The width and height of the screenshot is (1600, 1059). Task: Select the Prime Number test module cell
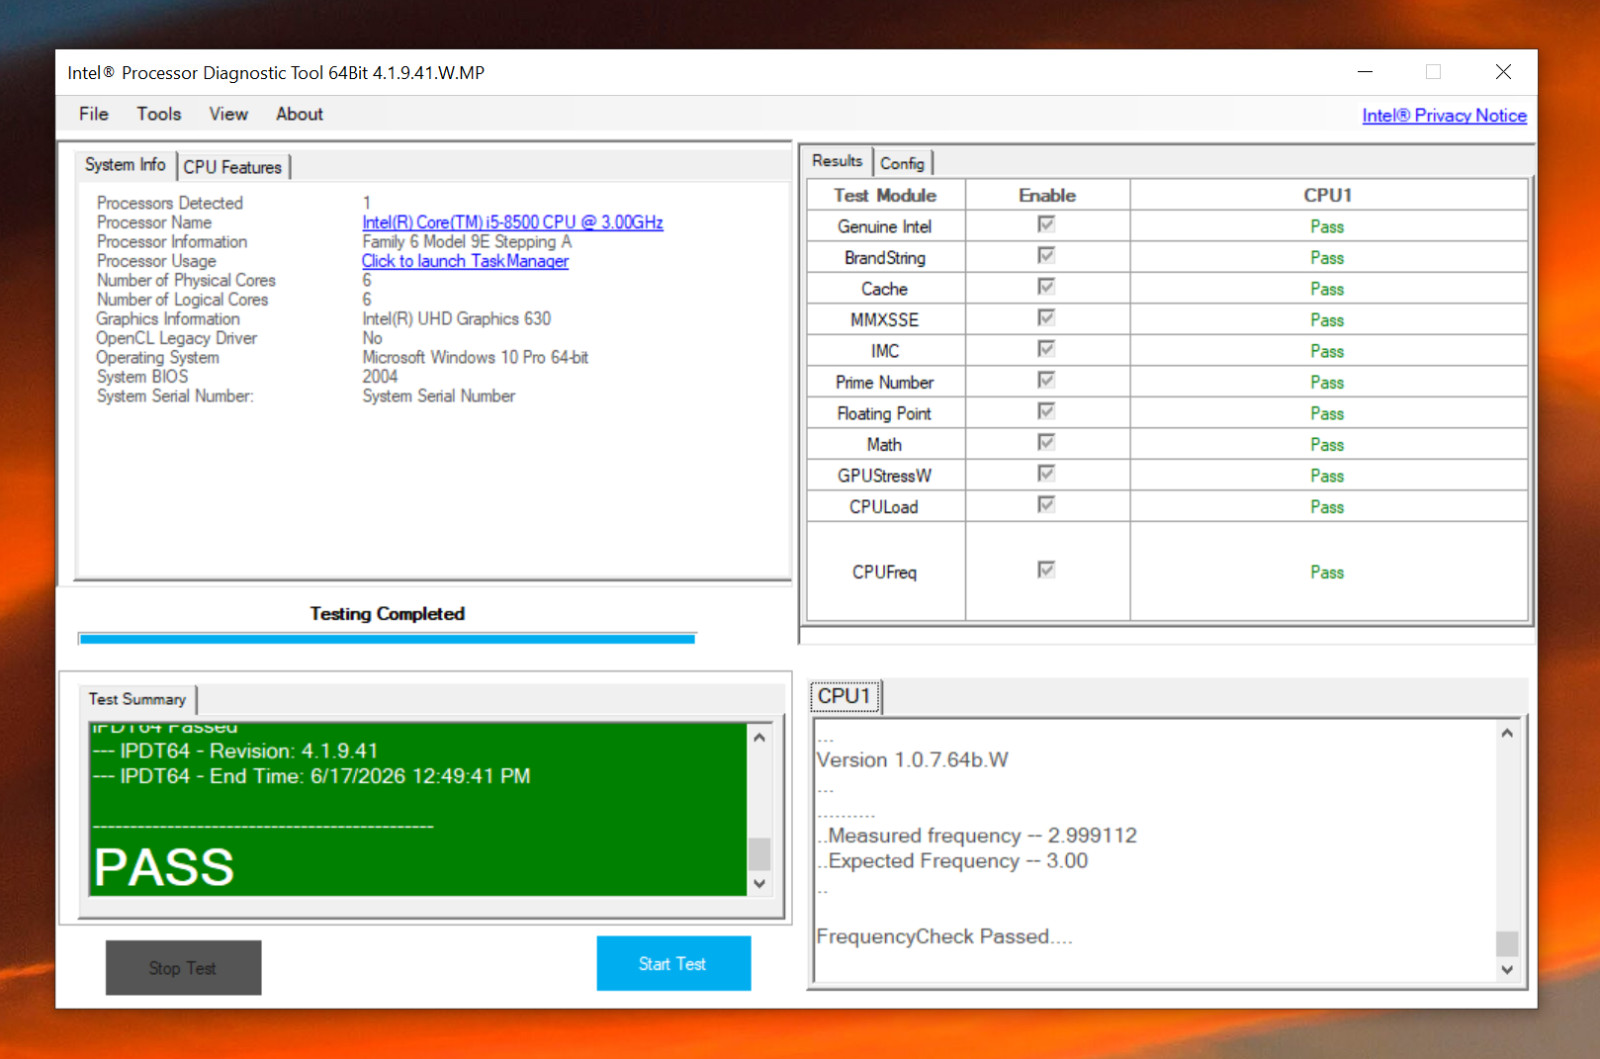[x=886, y=382]
